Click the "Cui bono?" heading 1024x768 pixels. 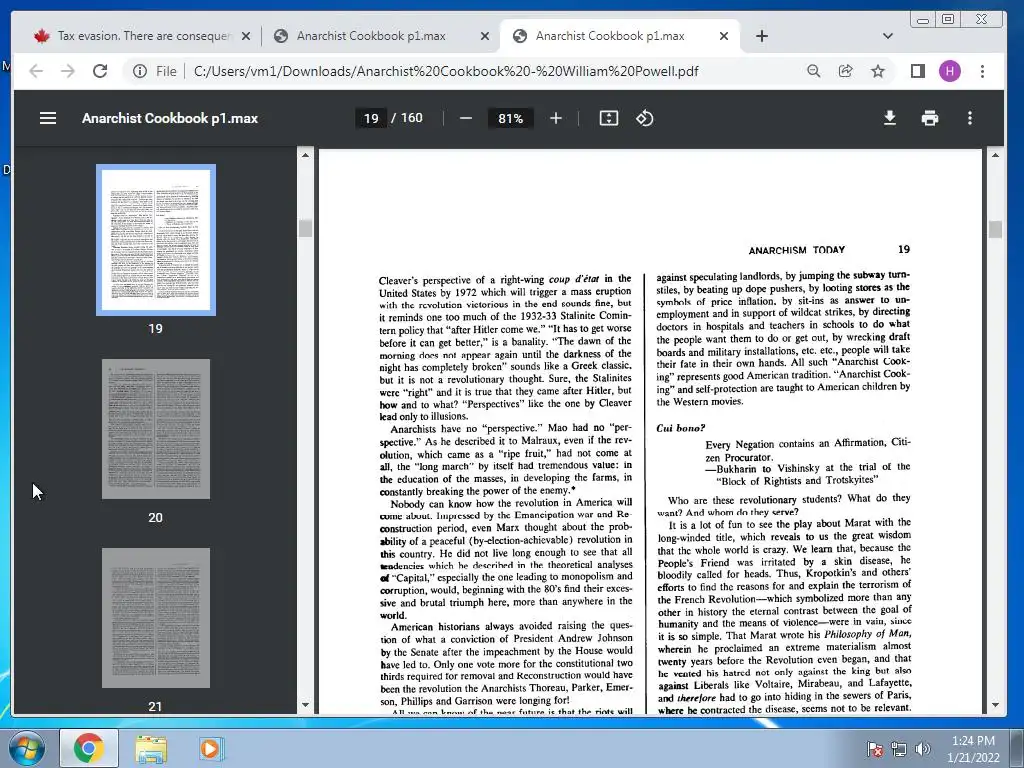click(x=680, y=428)
